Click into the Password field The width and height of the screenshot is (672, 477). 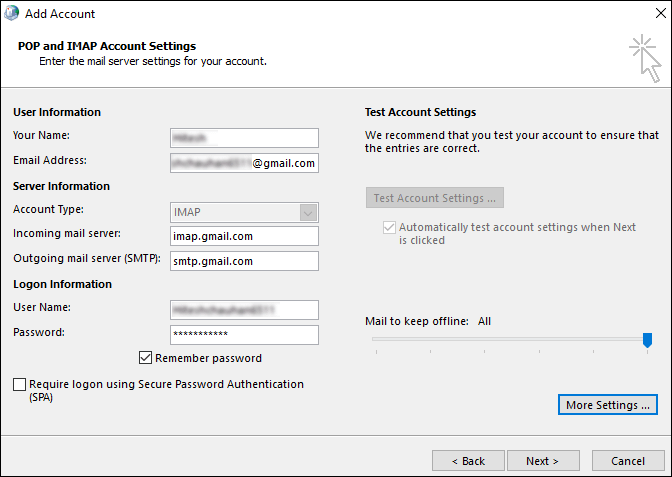click(244, 335)
